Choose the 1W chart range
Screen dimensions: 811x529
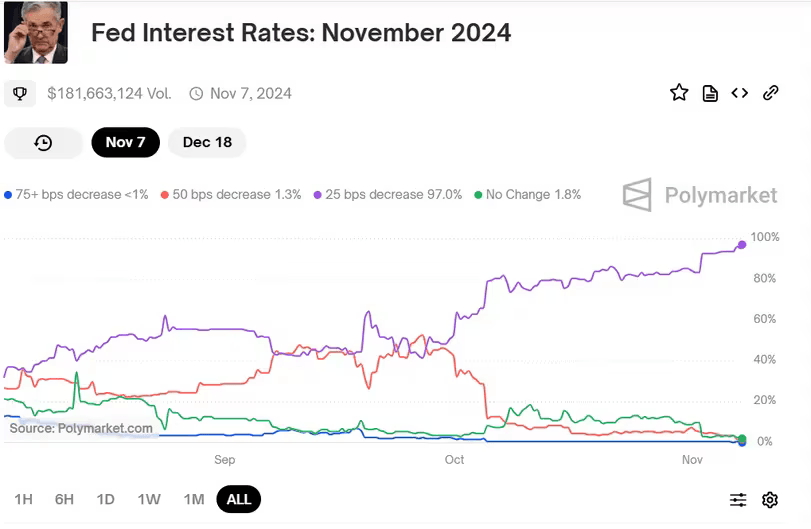149,499
